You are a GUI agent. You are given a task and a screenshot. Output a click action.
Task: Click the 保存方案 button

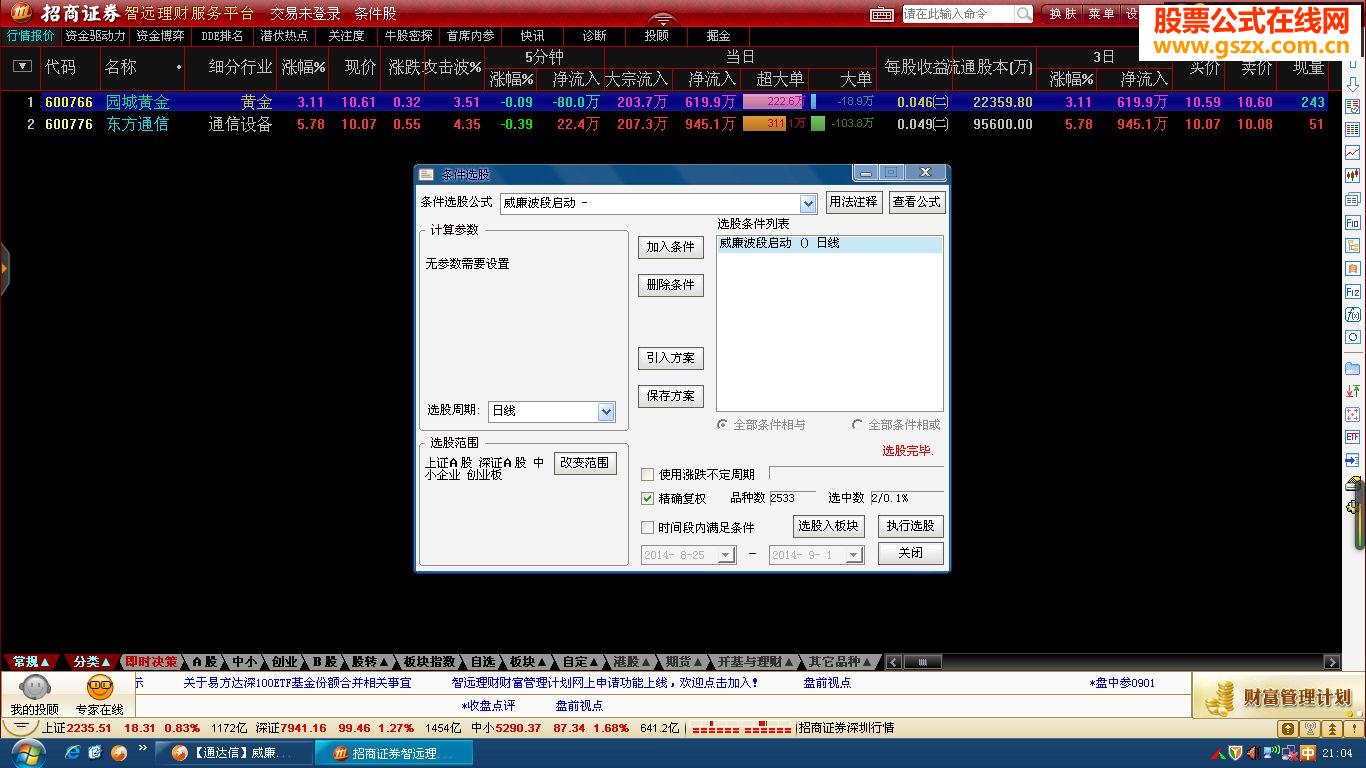coord(671,396)
